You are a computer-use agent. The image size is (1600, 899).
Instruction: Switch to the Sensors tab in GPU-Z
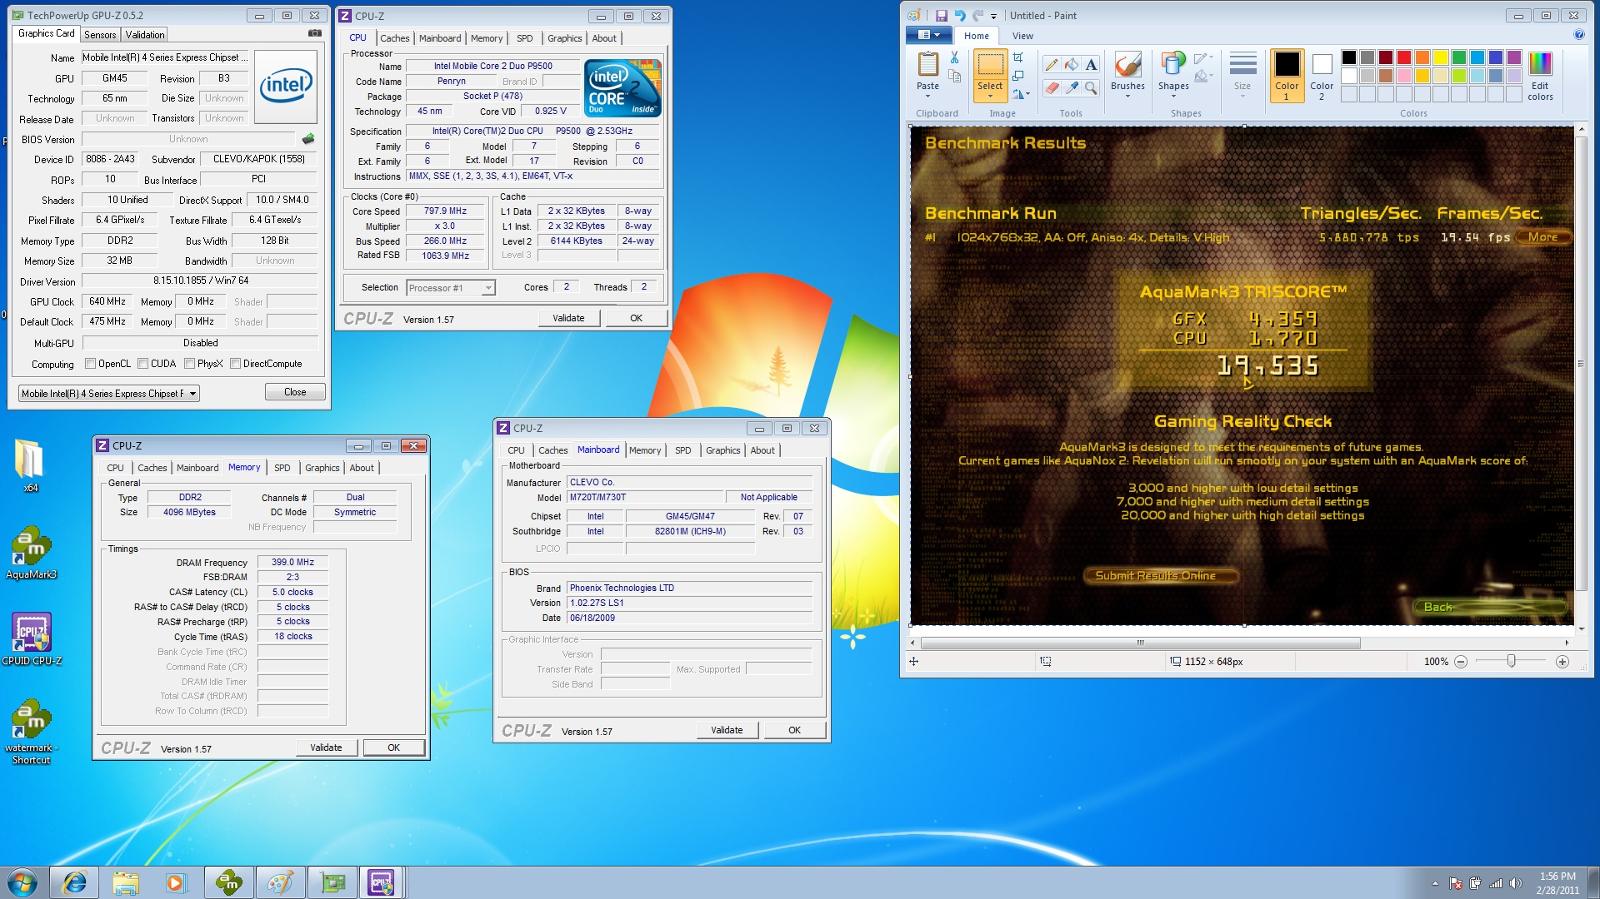tap(100, 35)
